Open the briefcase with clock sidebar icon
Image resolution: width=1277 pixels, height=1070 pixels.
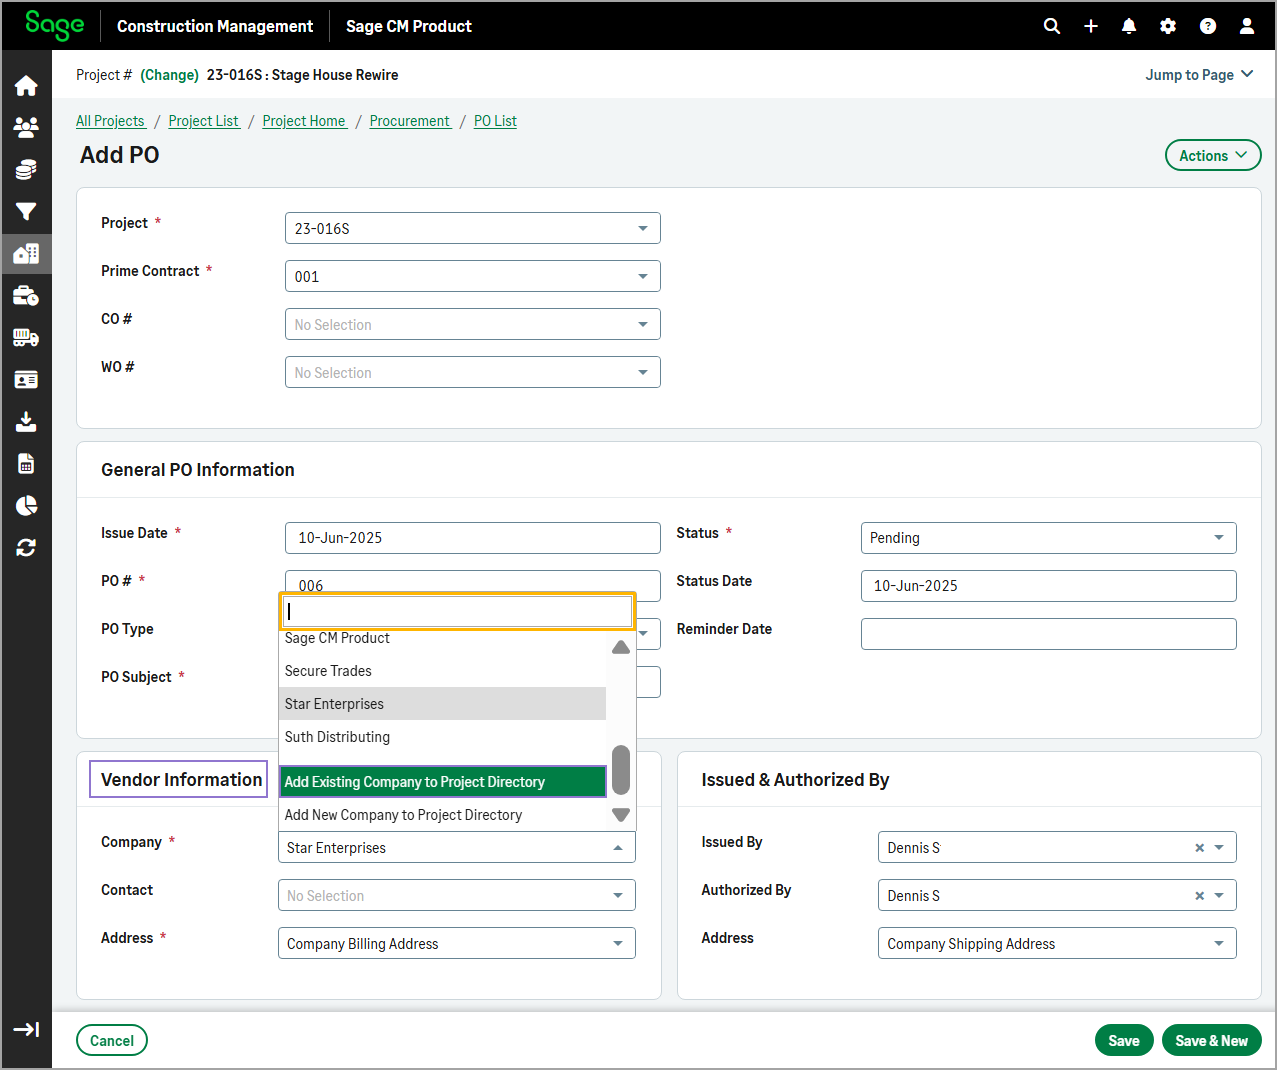[x=26, y=295]
